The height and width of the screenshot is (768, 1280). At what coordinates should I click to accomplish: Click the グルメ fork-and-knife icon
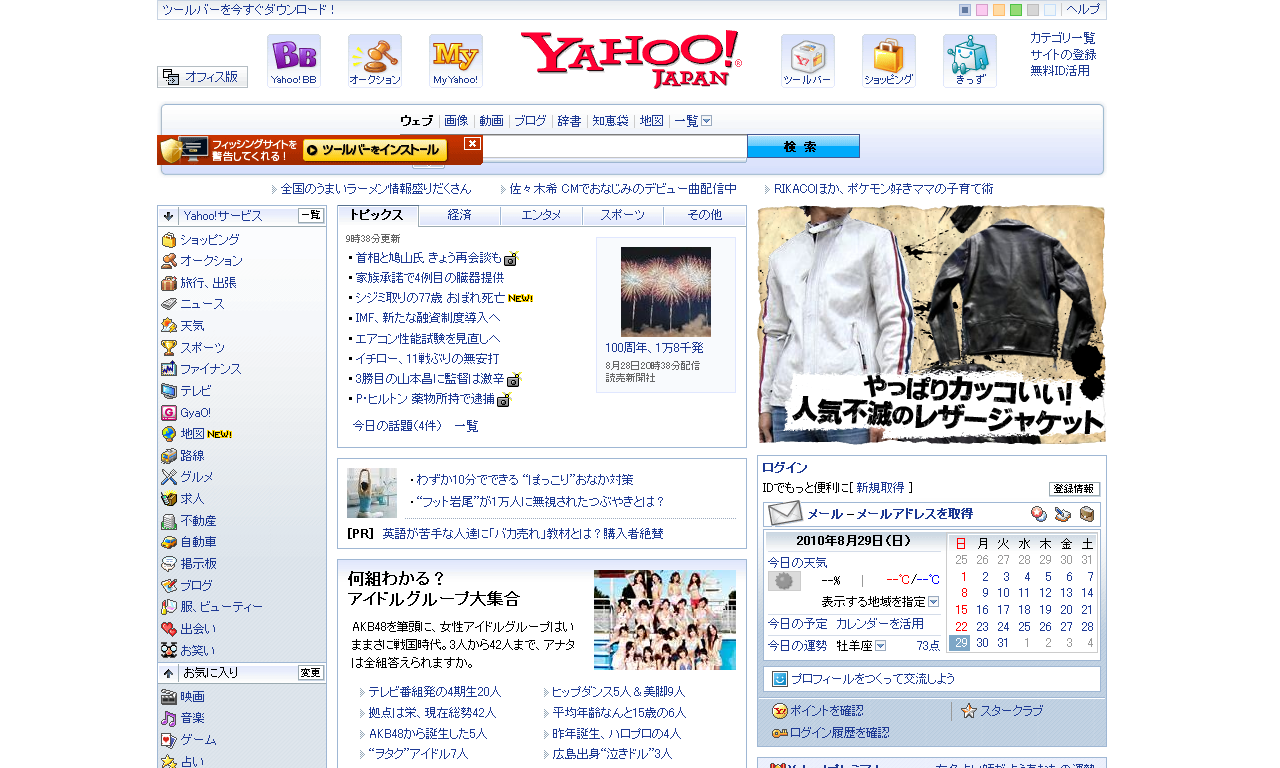coord(169,477)
